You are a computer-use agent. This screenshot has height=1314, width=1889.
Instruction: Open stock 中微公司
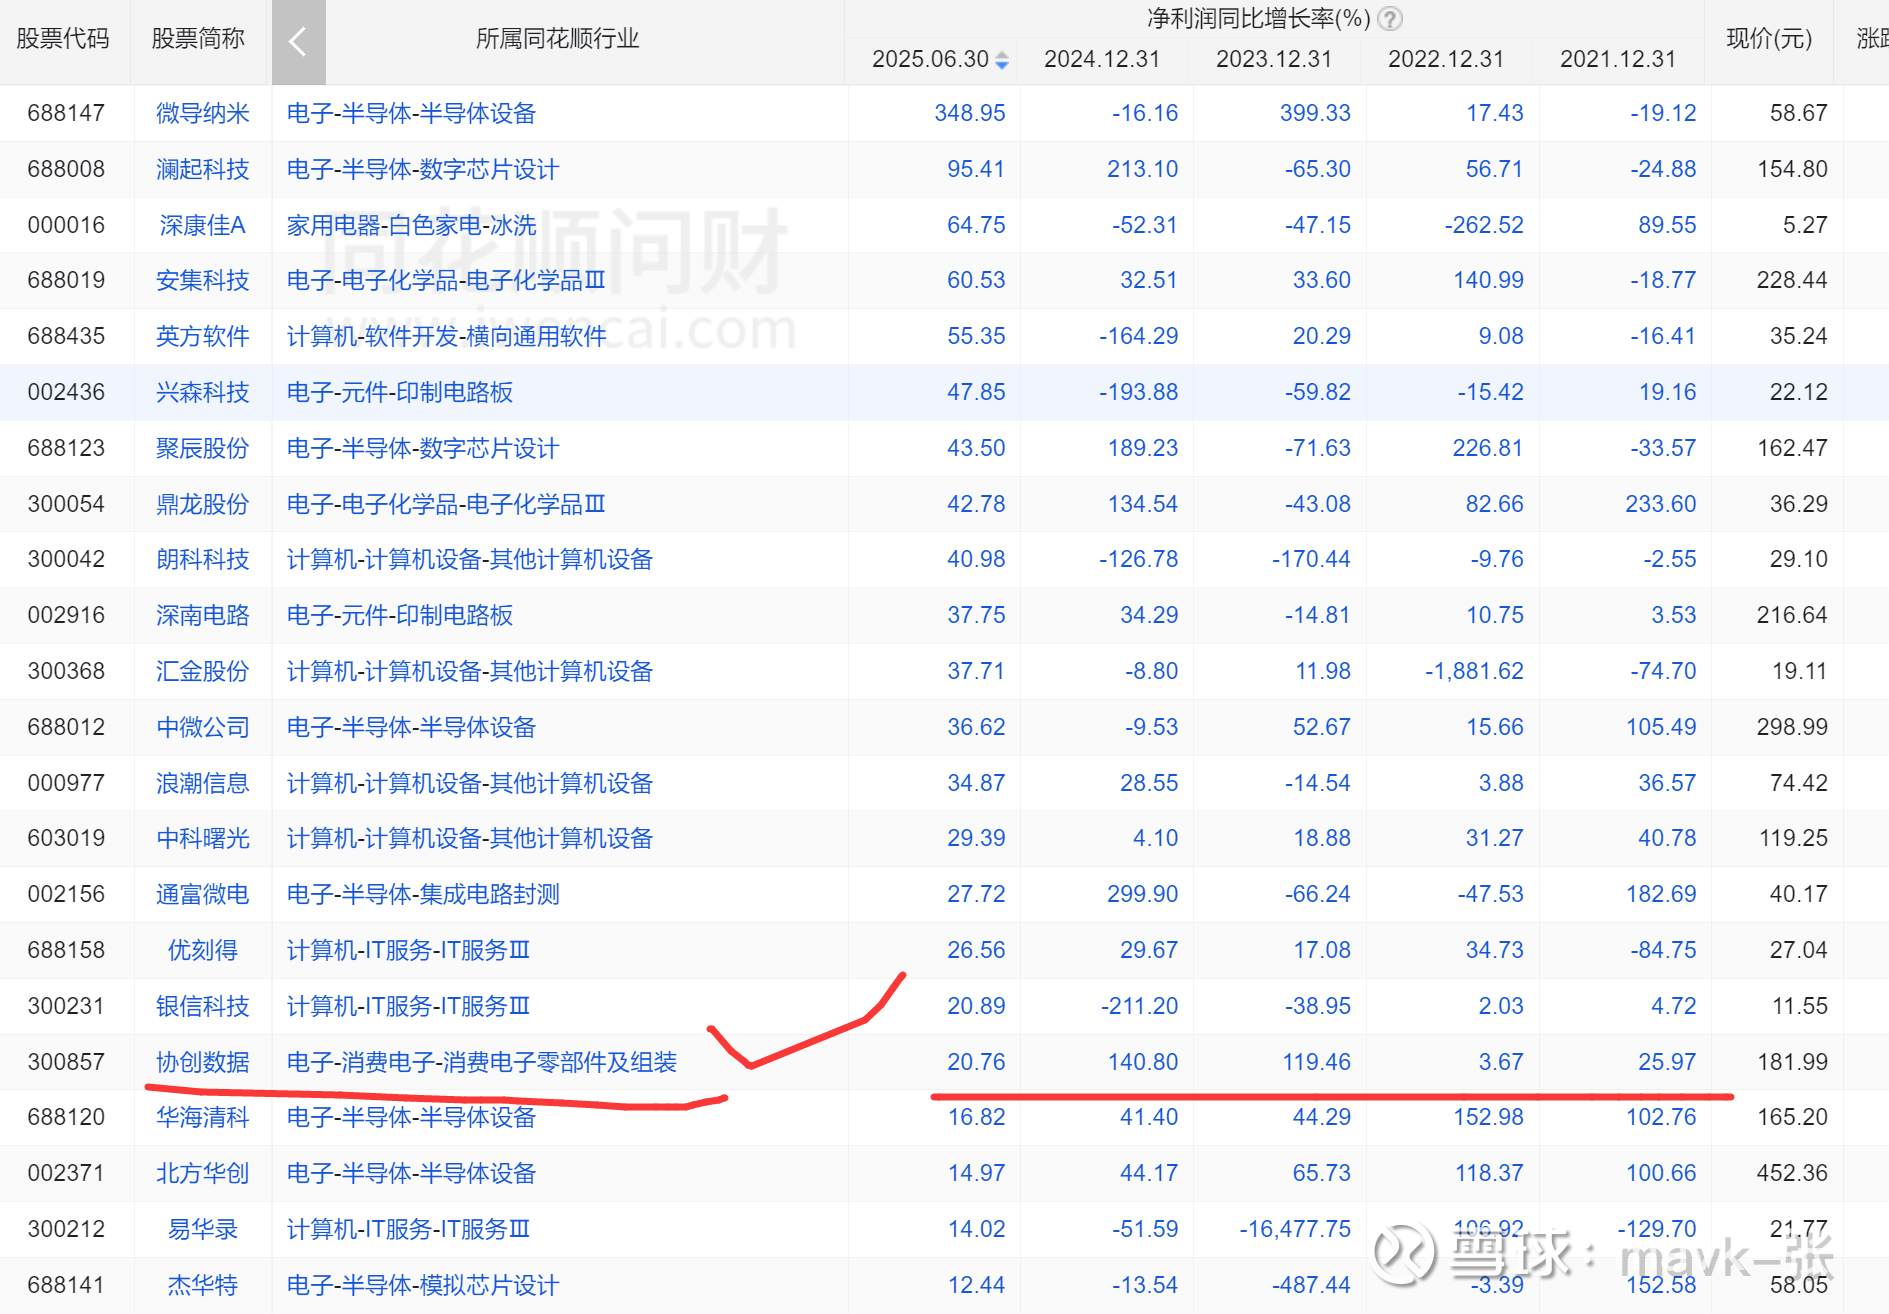(203, 727)
